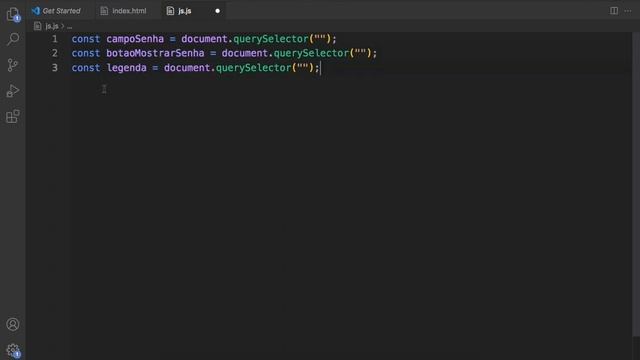Click js.js in the breadcrumb
The width and height of the screenshot is (640, 360).
tap(51, 26)
